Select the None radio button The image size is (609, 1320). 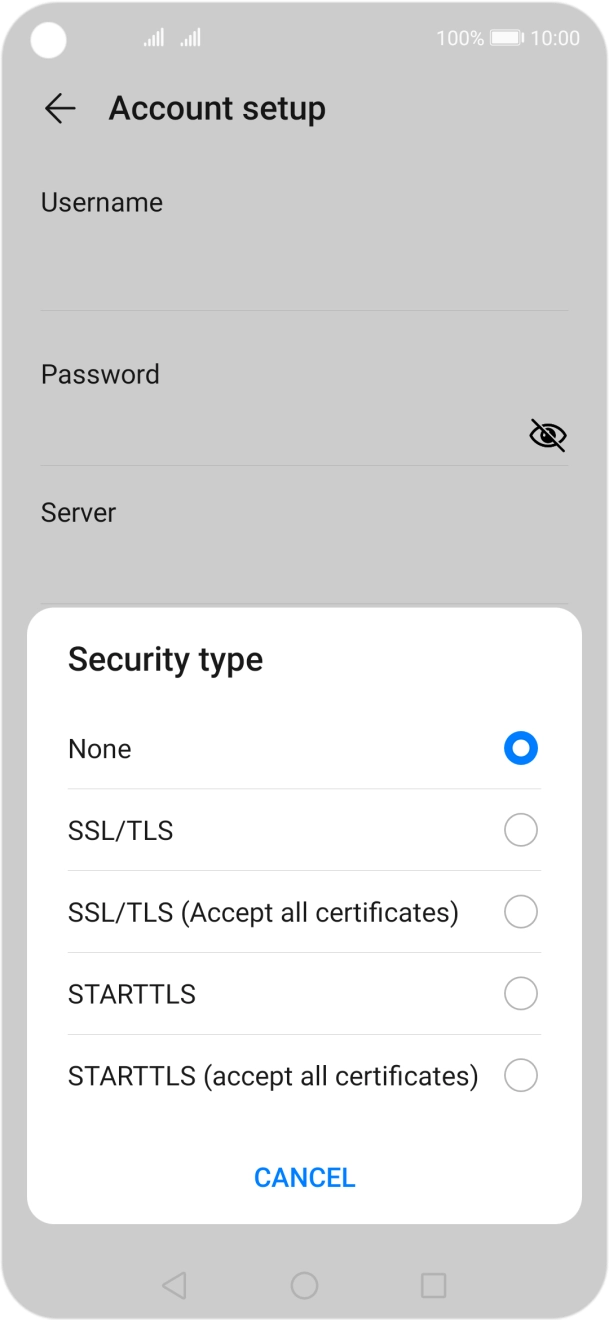520,749
